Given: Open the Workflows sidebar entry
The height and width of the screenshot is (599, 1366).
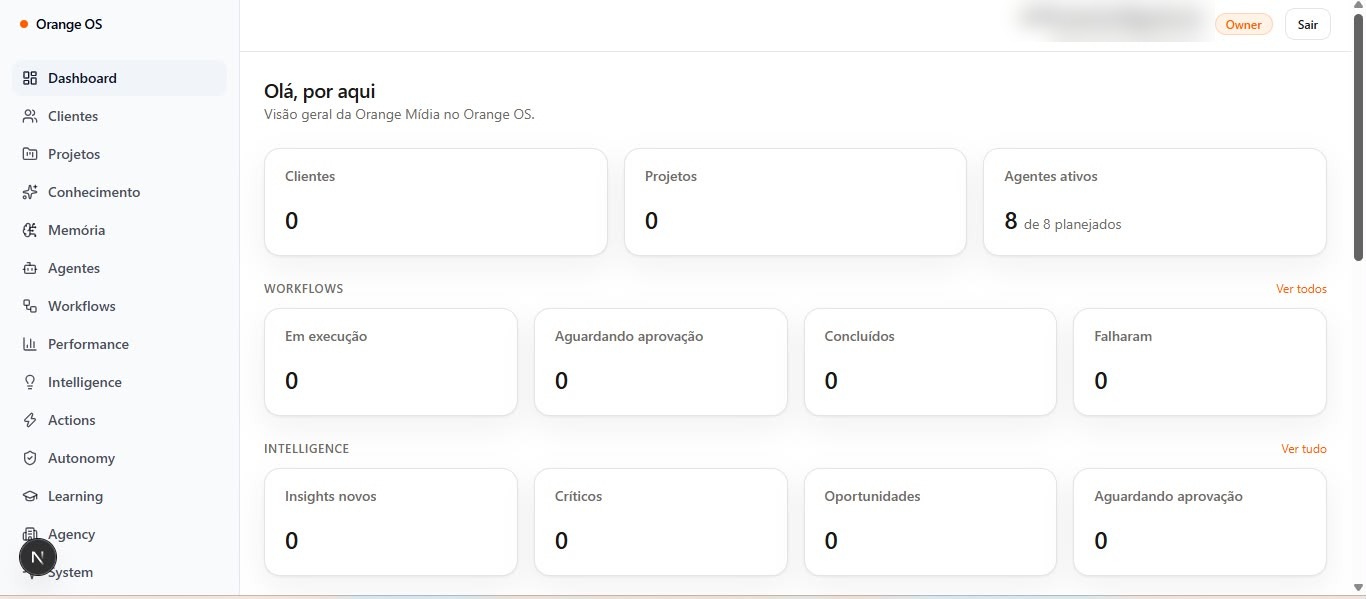Looking at the screenshot, I should click(x=119, y=306).
